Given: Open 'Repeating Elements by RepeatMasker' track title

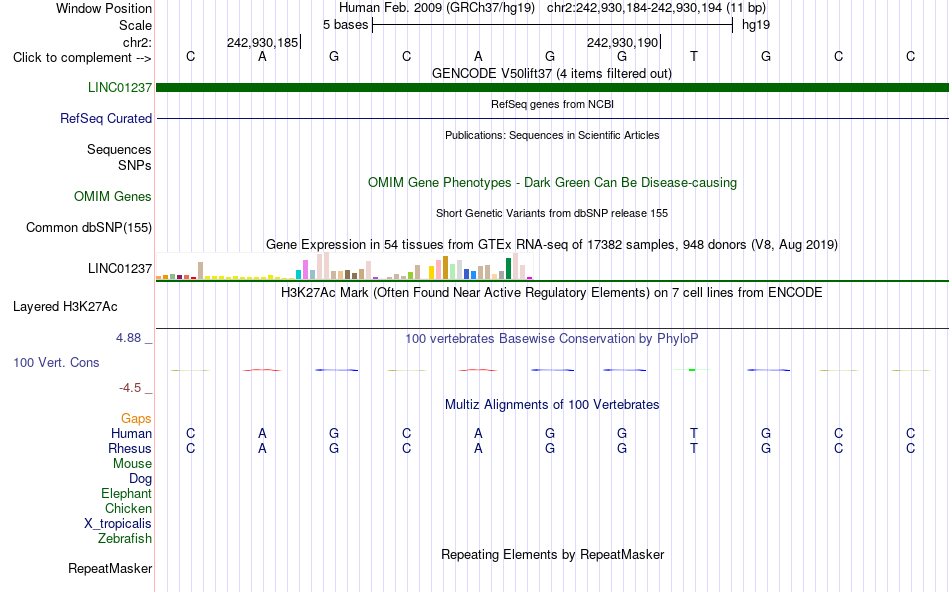Looking at the screenshot, I should coord(552,555).
